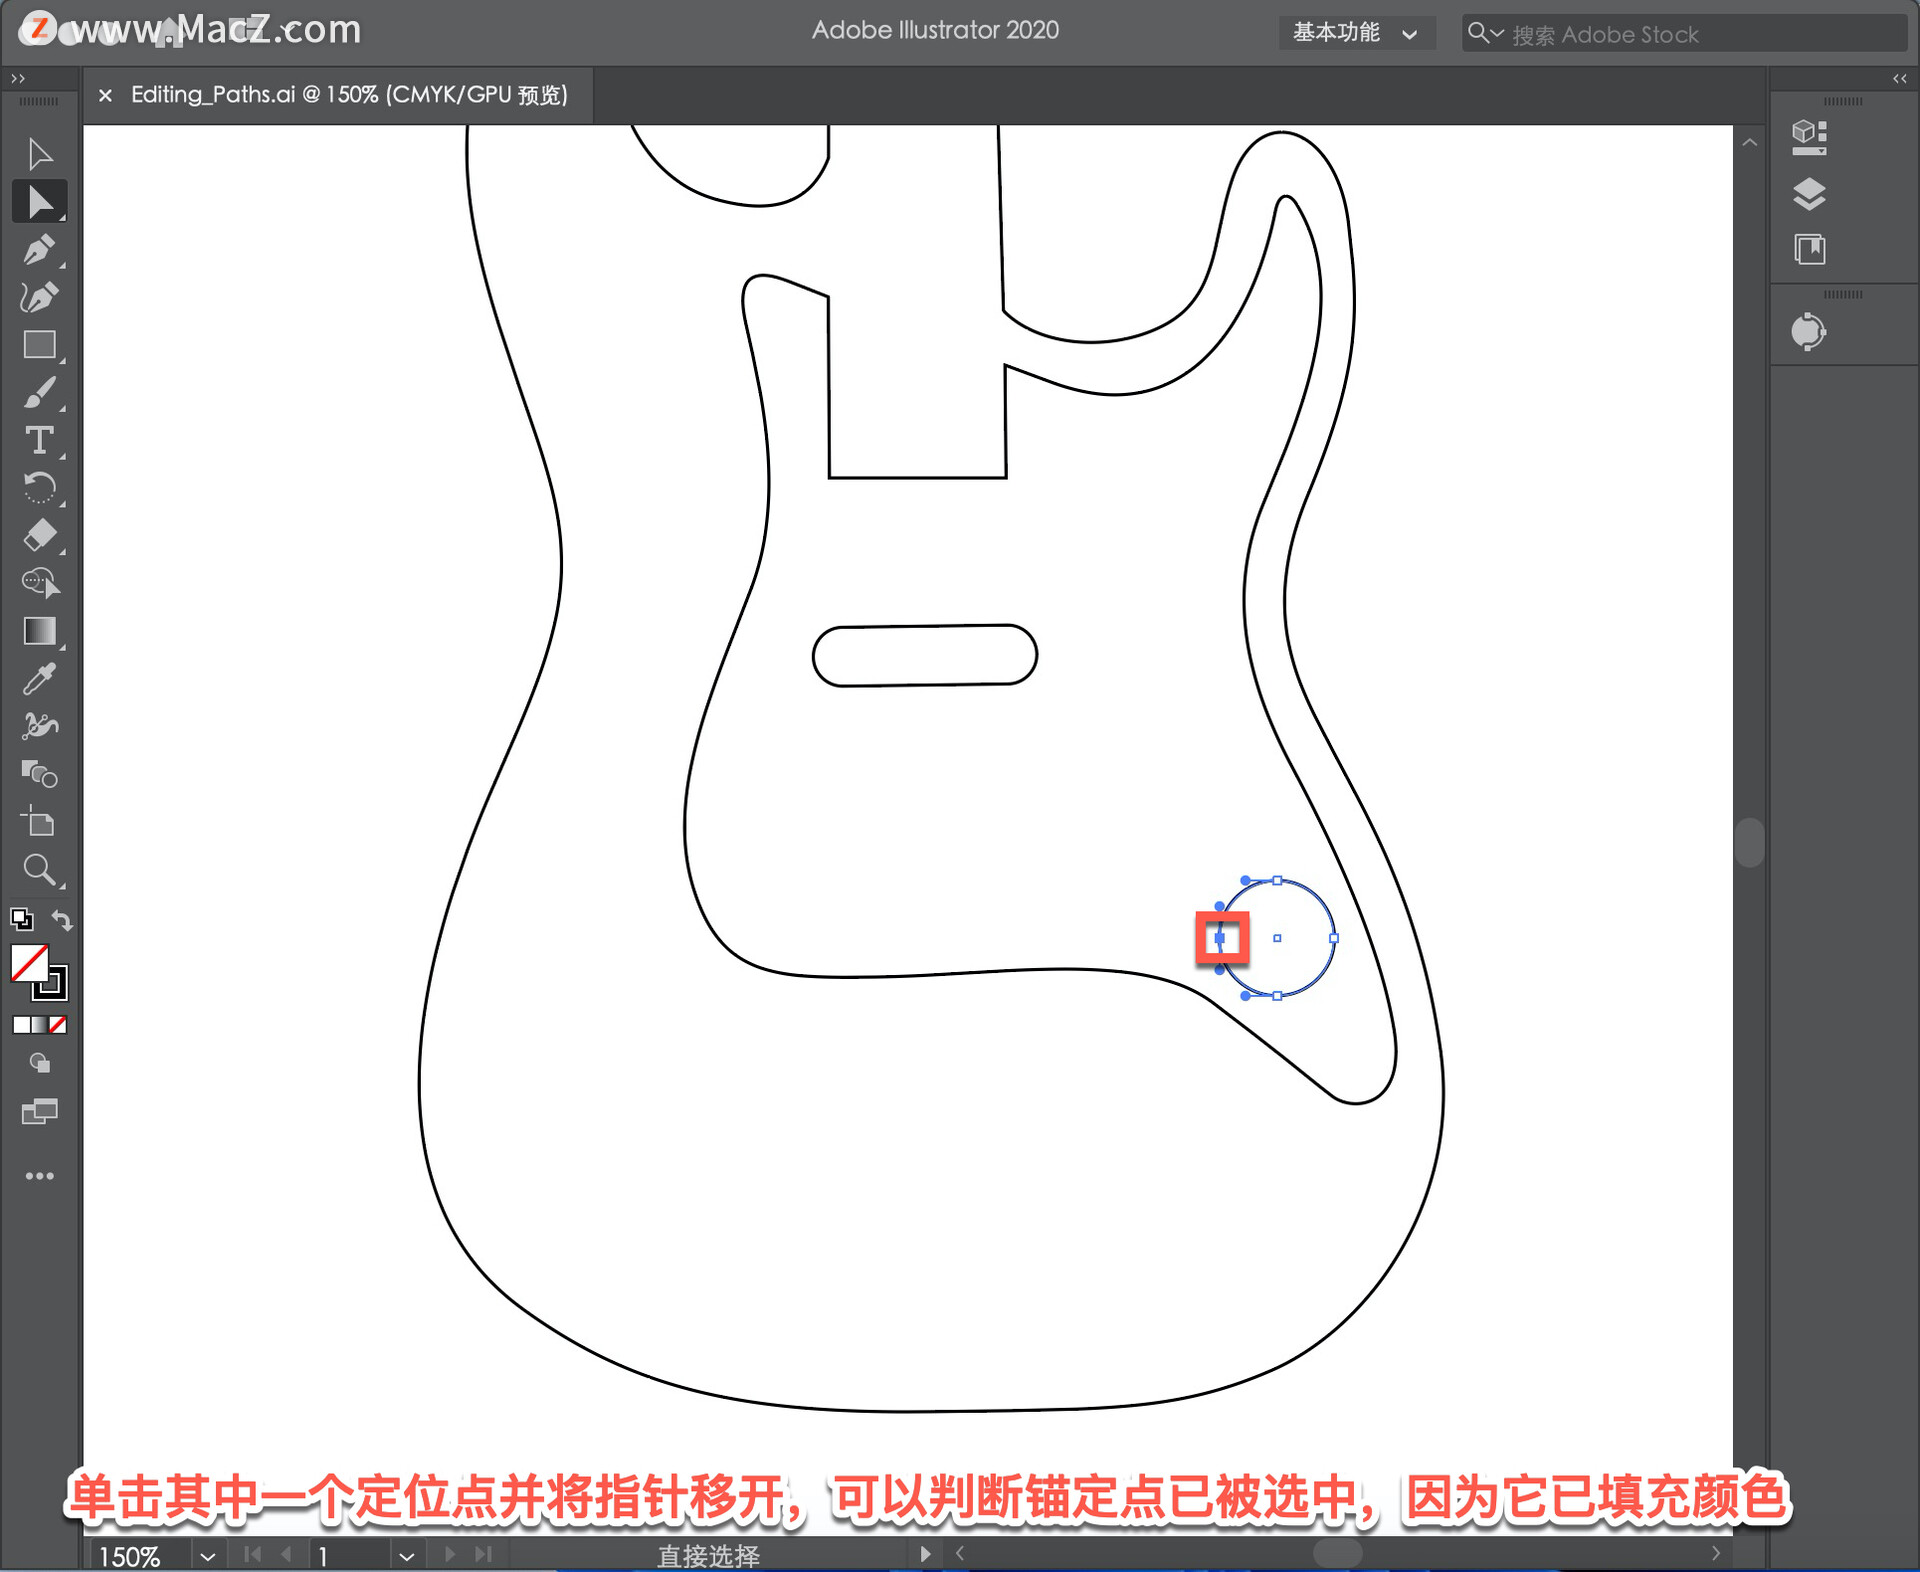Select the Curvature tool

pyautogui.click(x=39, y=297)
